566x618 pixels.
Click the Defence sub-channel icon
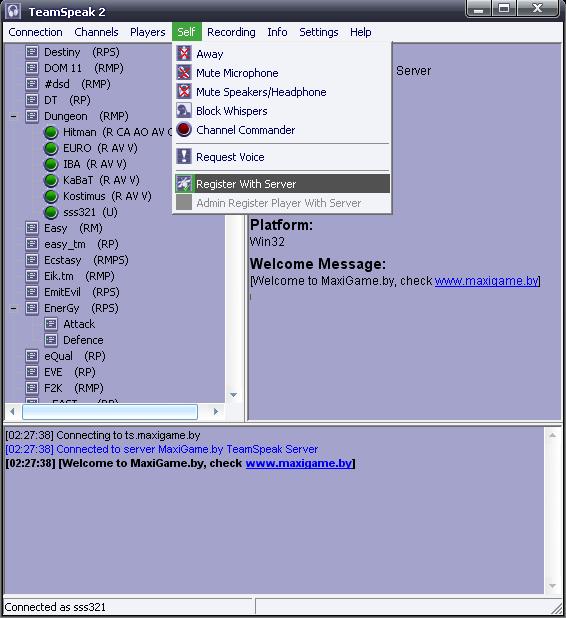point(51,340)
